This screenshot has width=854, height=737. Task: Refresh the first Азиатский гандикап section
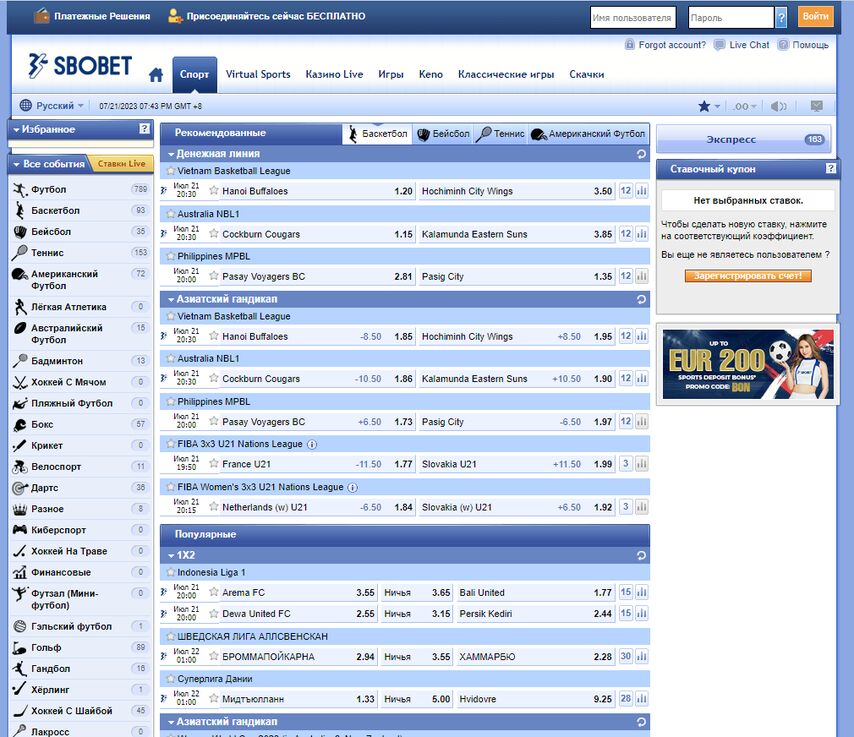[x=641, y=299]
